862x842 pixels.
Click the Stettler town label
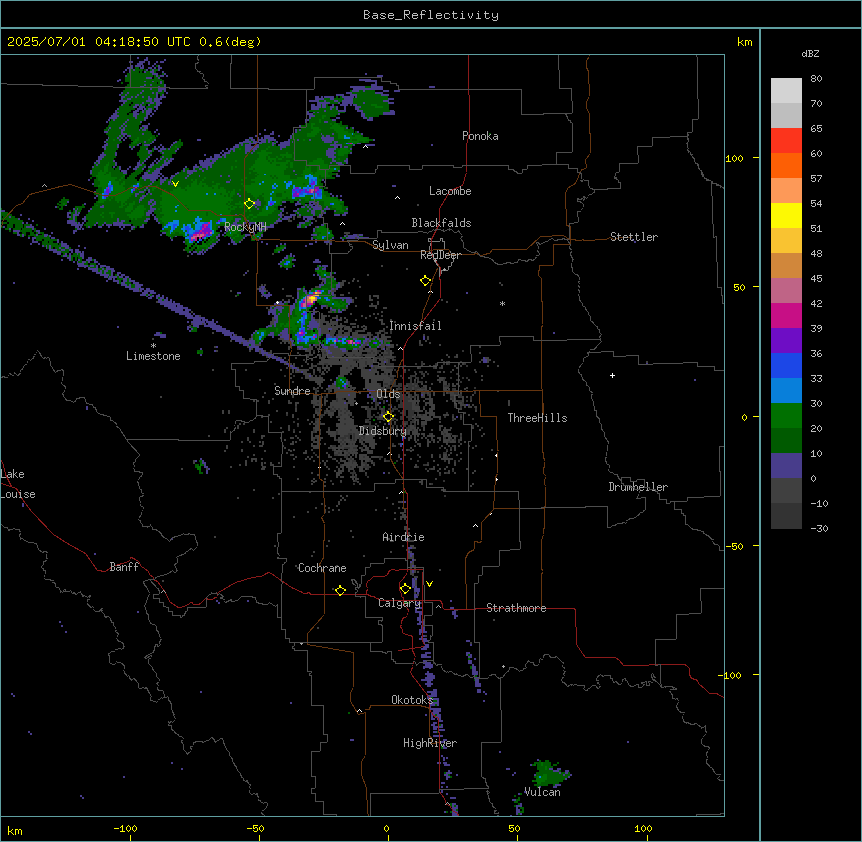pyautogui.click(x=633, y=237)
